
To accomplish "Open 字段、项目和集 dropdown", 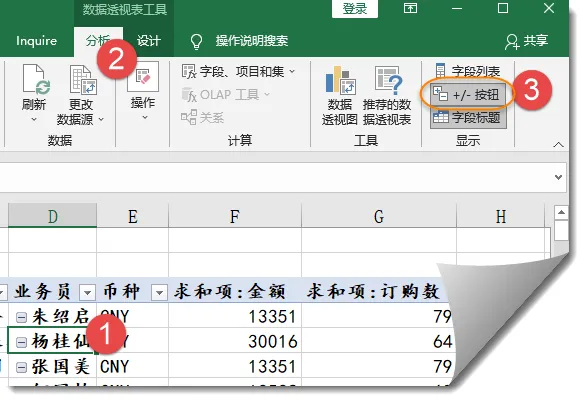I will [x=239, y=71].
